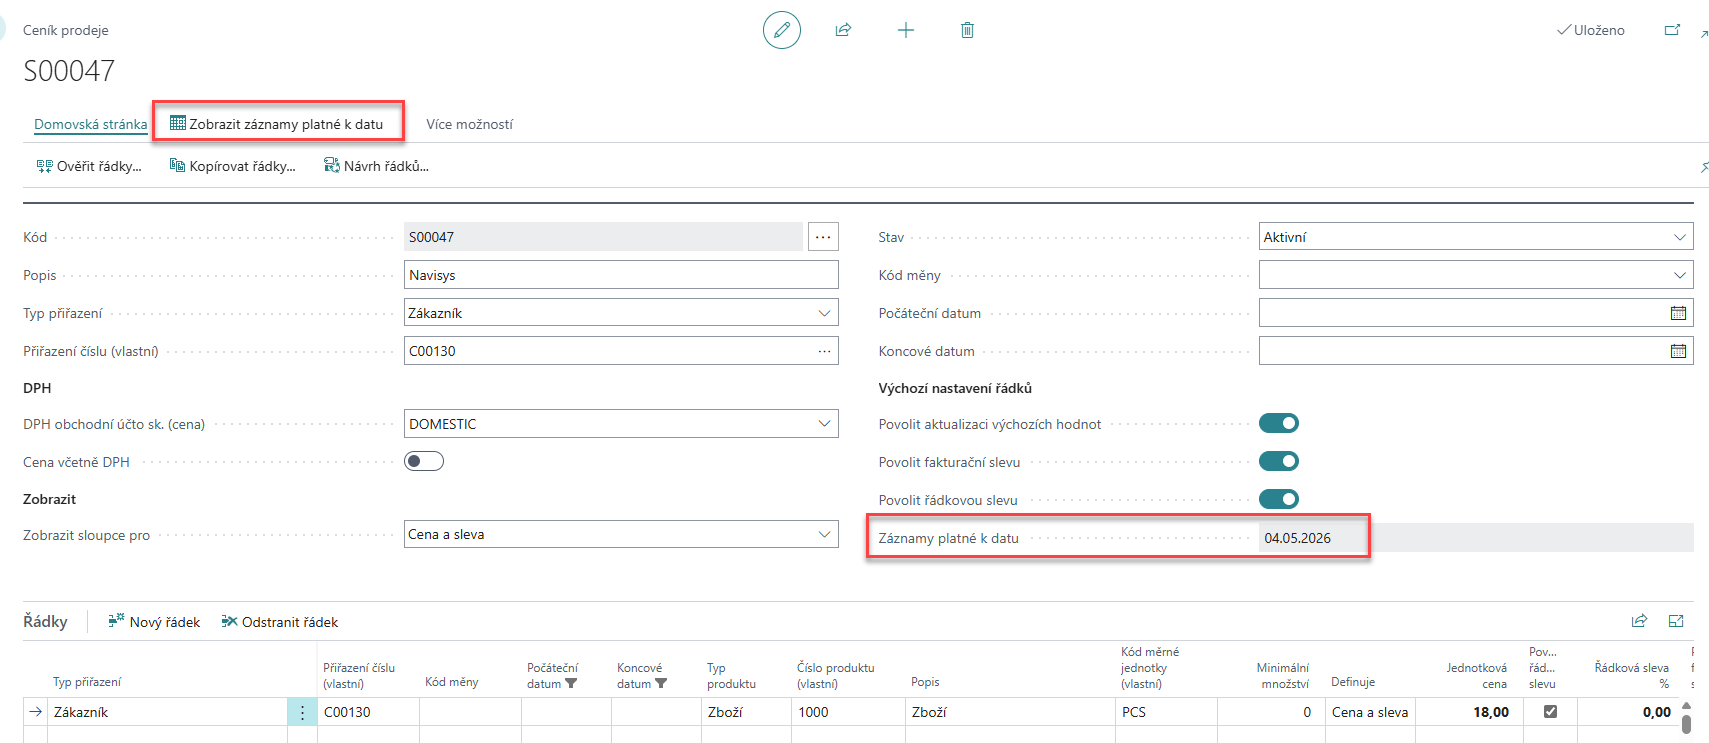Expand the Řádky section to full view
The height and width of the screenshot is (743, 1709).
[1676, 621]
